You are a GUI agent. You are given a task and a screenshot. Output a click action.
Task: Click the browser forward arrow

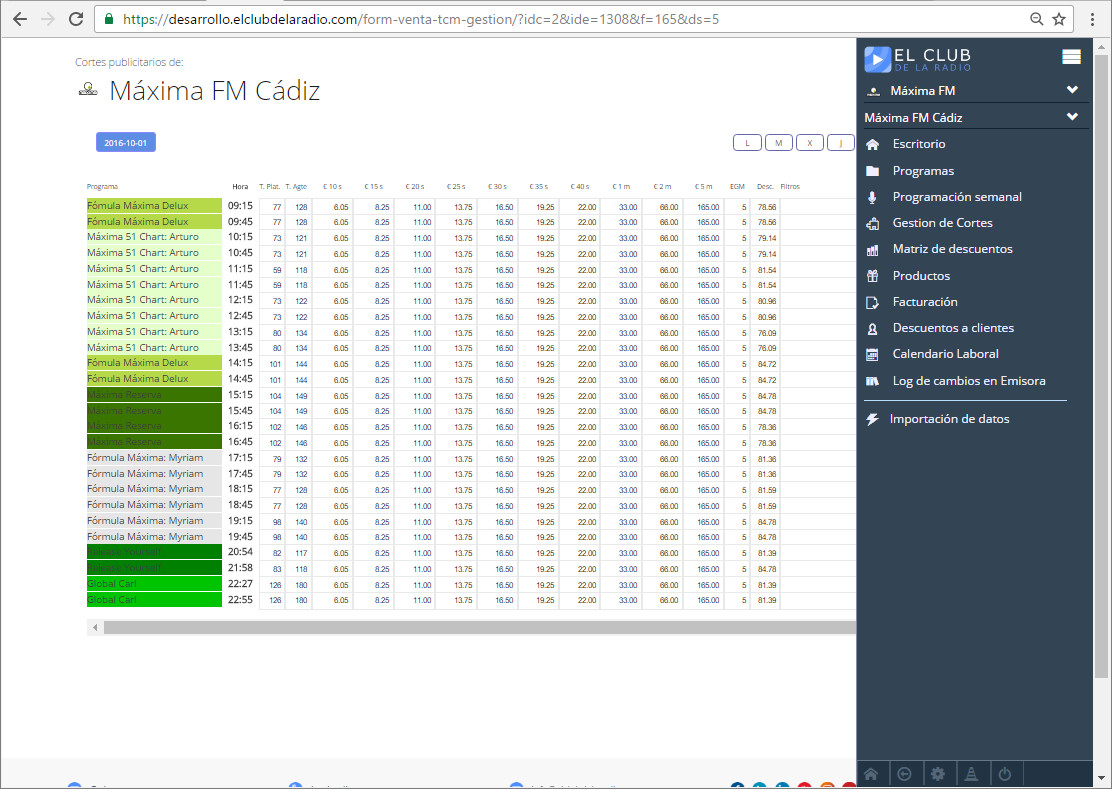click(48, 19)
